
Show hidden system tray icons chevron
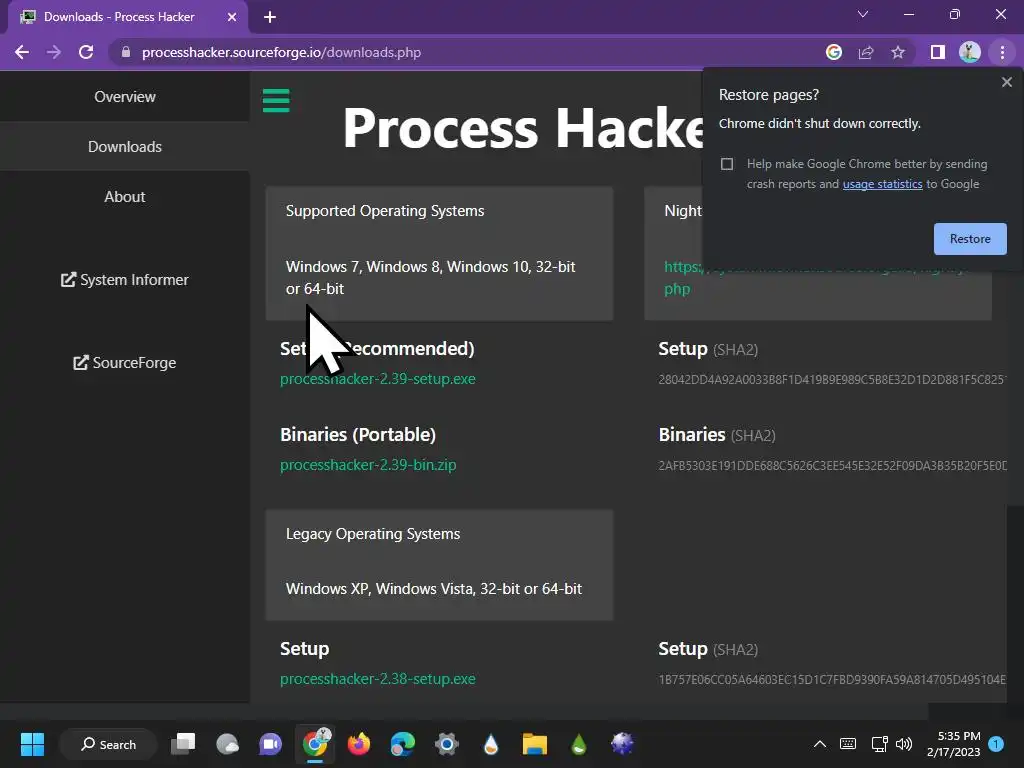[x=820, y=744]
